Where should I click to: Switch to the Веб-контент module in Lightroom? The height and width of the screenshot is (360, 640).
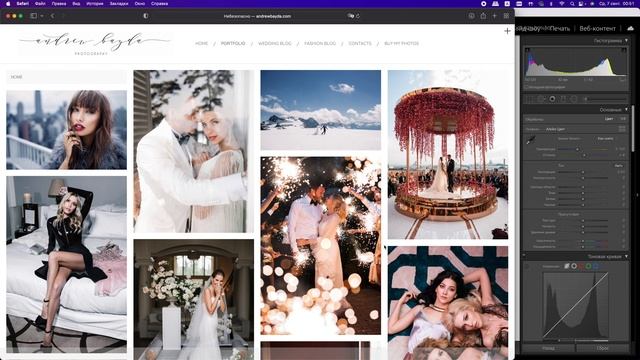tap(598, 29)
